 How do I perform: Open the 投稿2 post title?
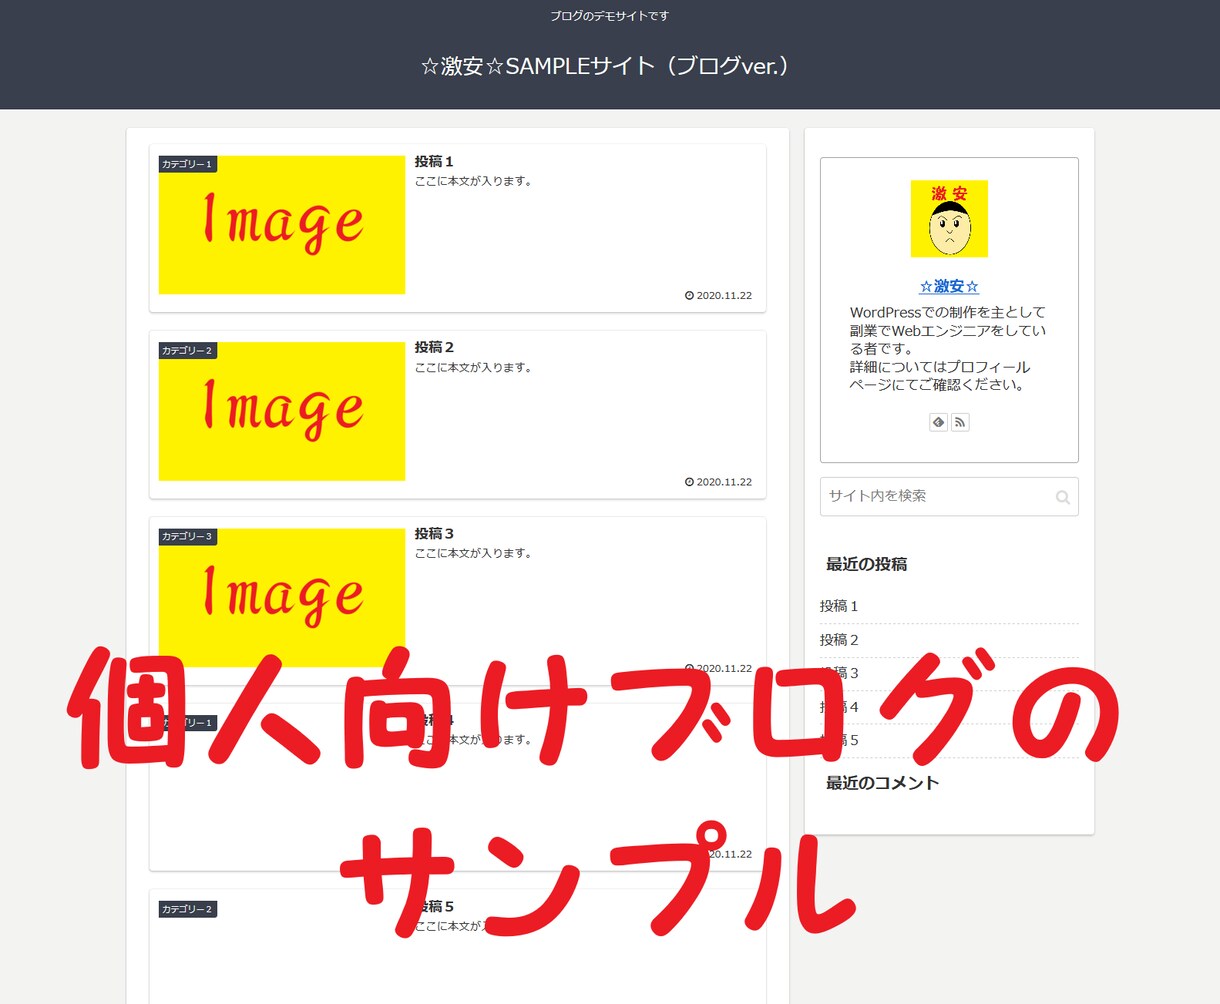pyautogui.click(x=434, y=347)
